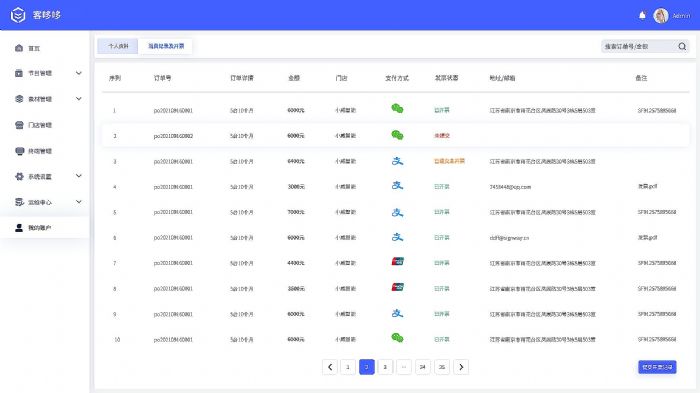This screenshot has width=700, height=393.
Task: Click the green invoiced status in row 1
Action: coord(442,110)
